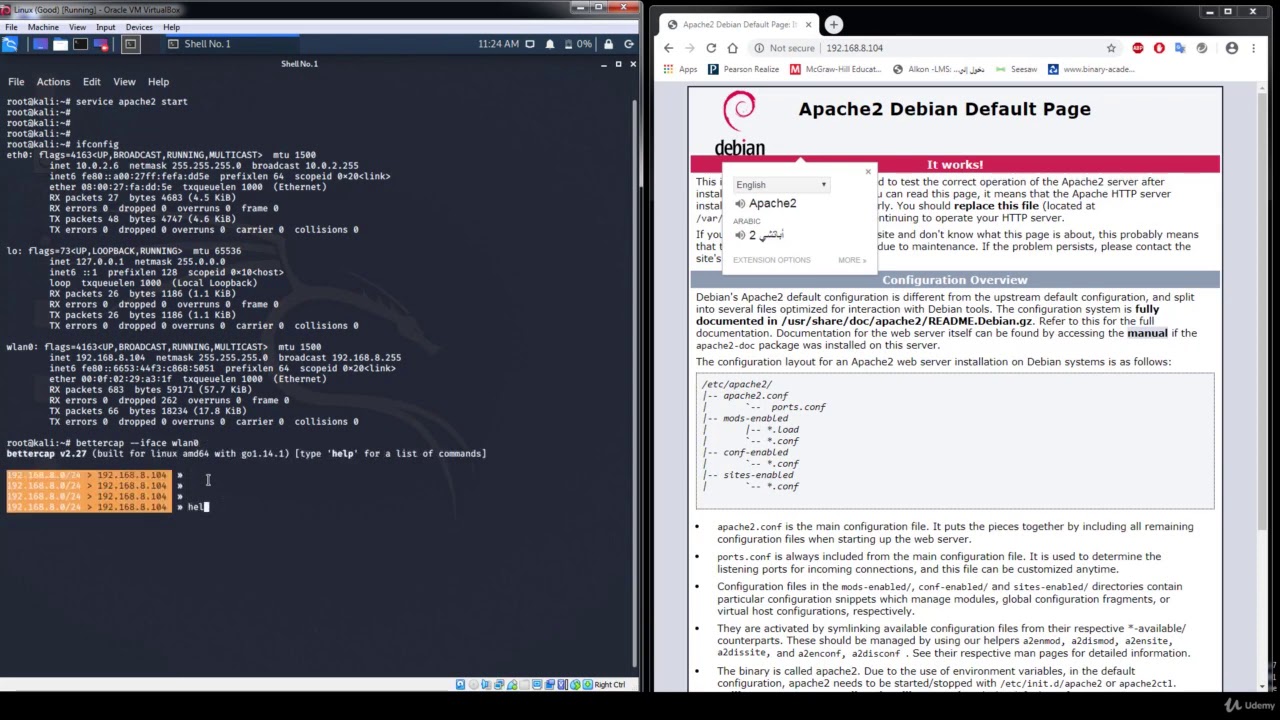
Task: Open the Pearson Realize bookmark
Action: pos(743,70)
